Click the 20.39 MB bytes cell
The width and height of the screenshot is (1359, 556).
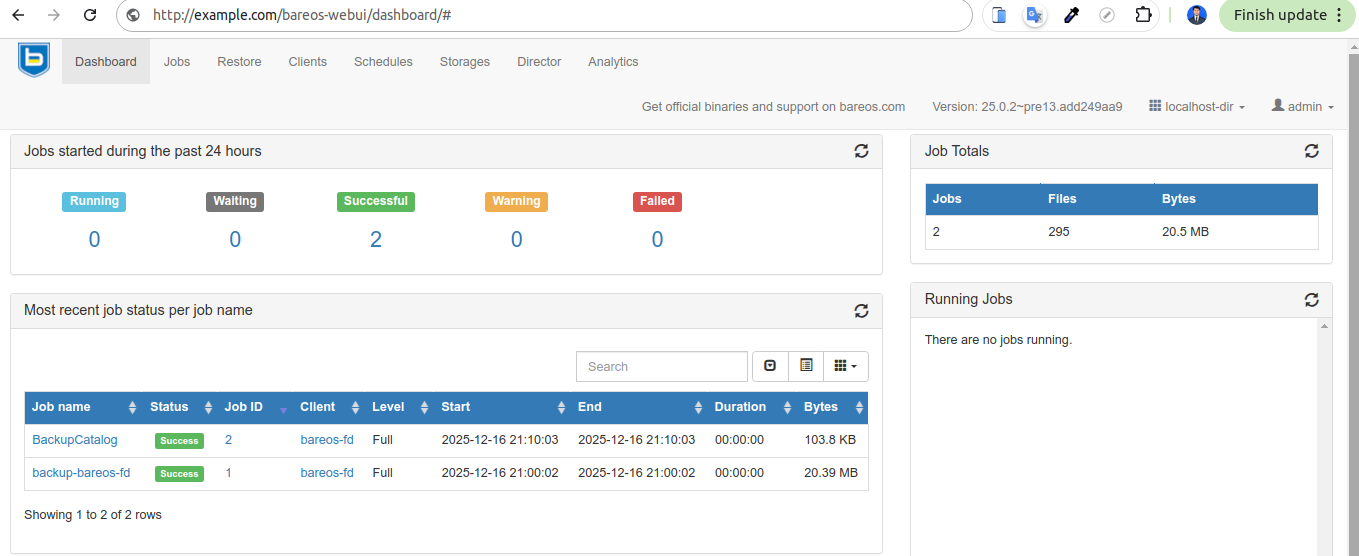831,473
